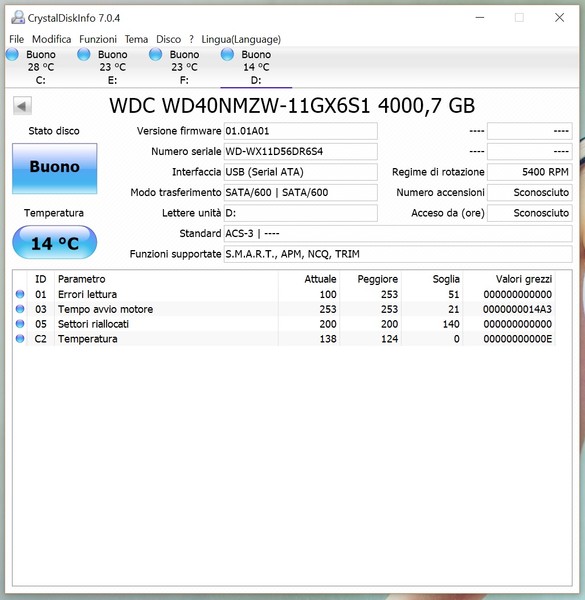
Task: Switch to drive E: tab
Action: point(112,67)
